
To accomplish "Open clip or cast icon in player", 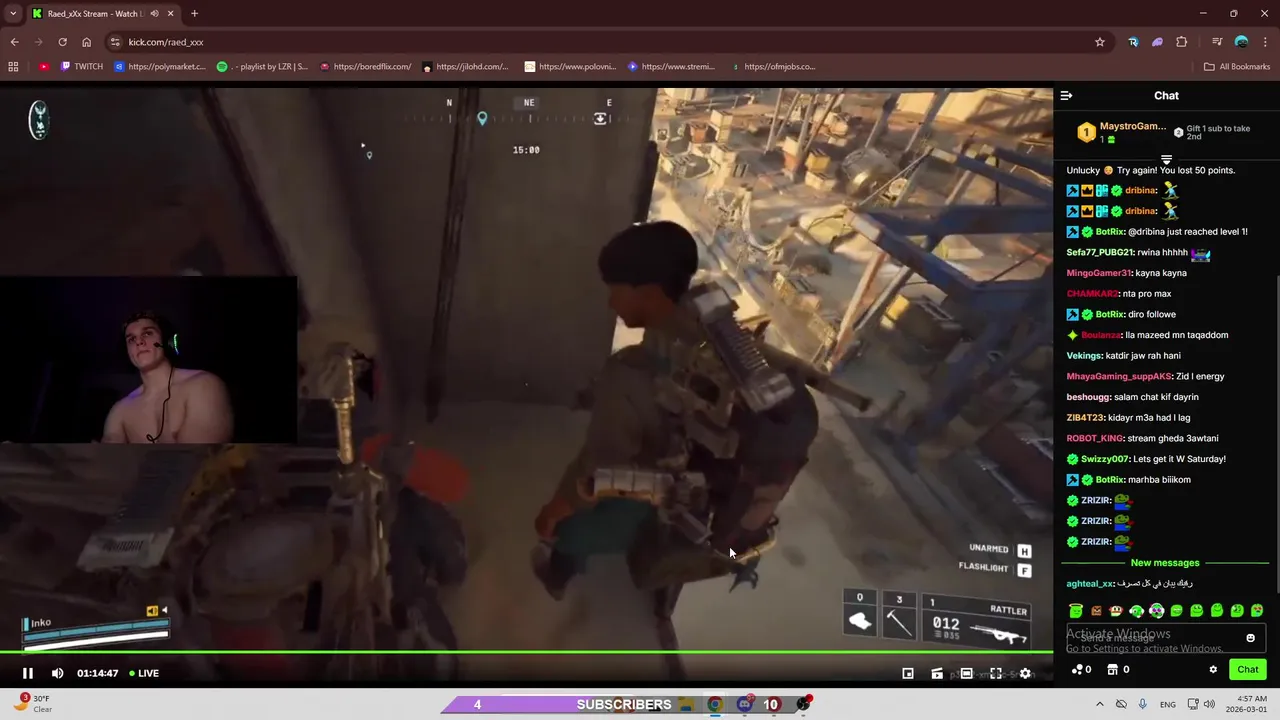I will (x=937, y=673).
